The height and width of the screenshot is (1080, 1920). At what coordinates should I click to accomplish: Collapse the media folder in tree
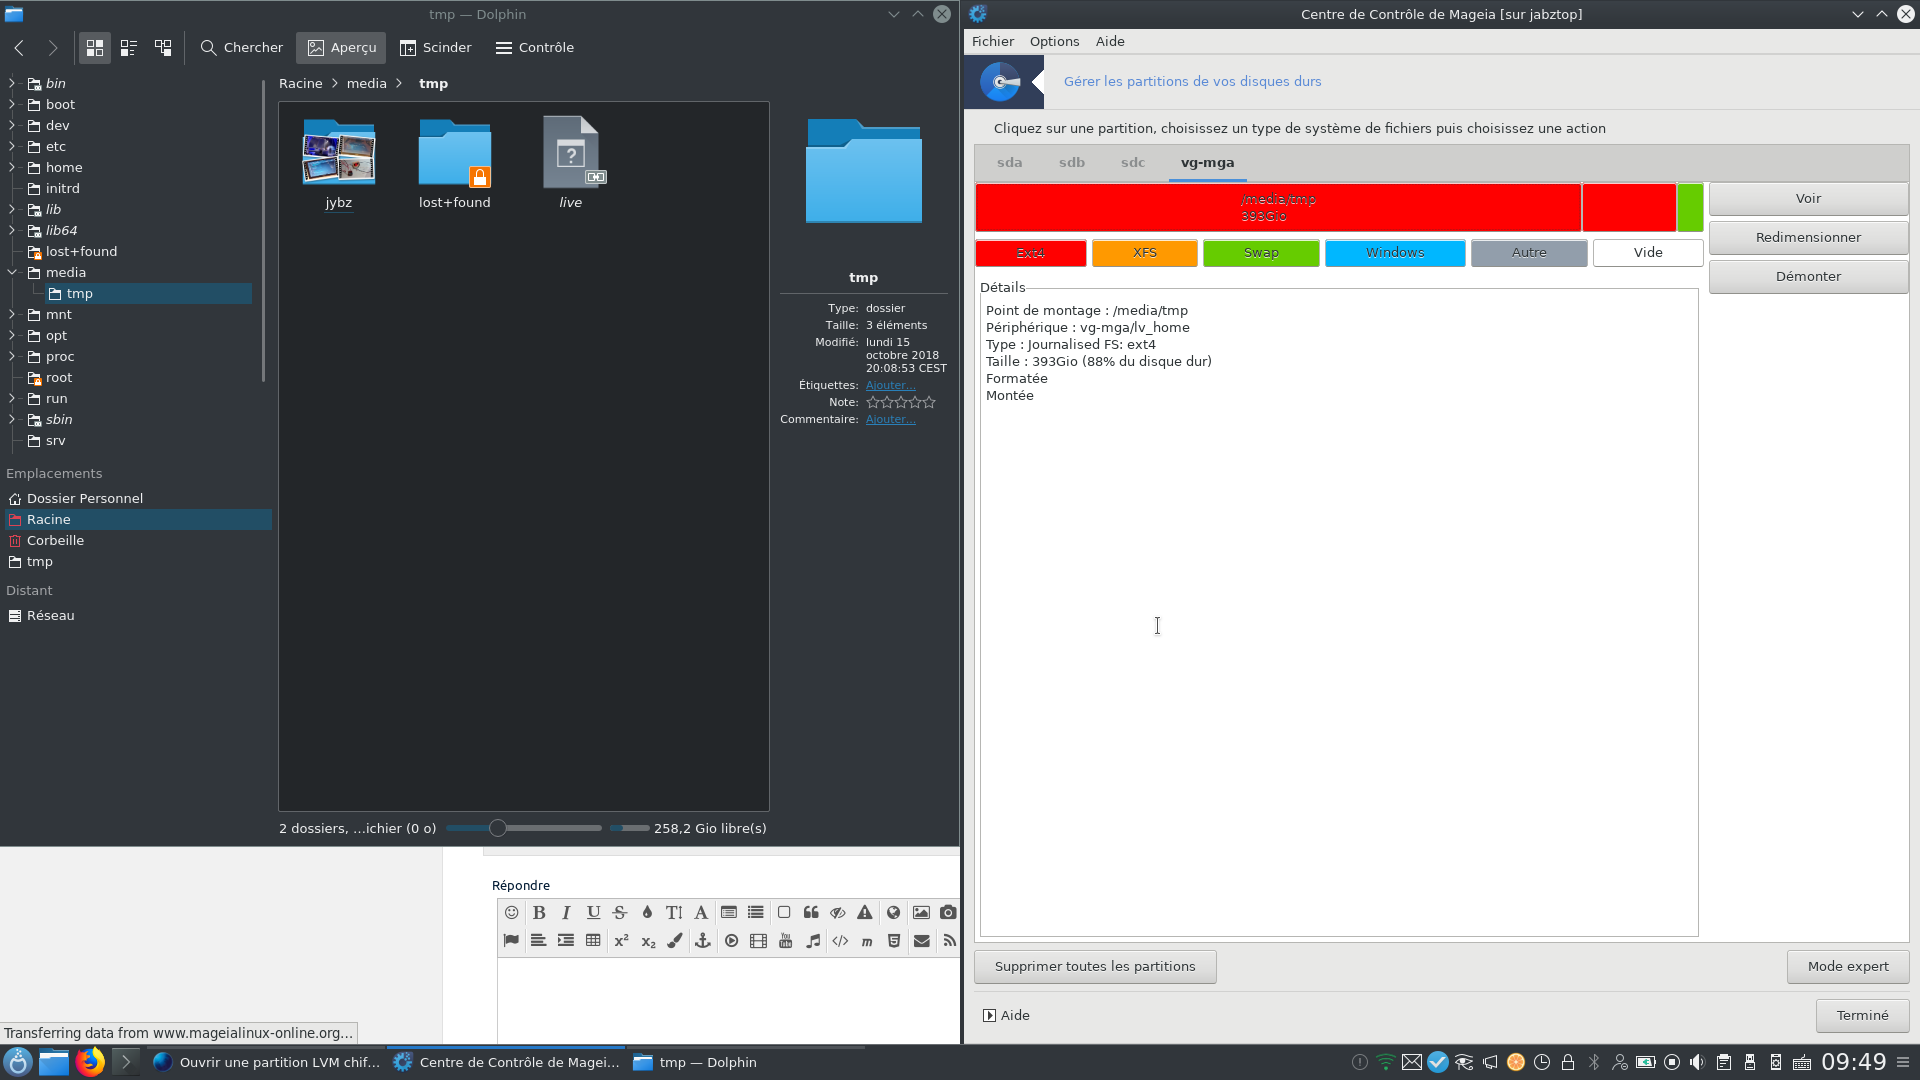tap(12, 272)
